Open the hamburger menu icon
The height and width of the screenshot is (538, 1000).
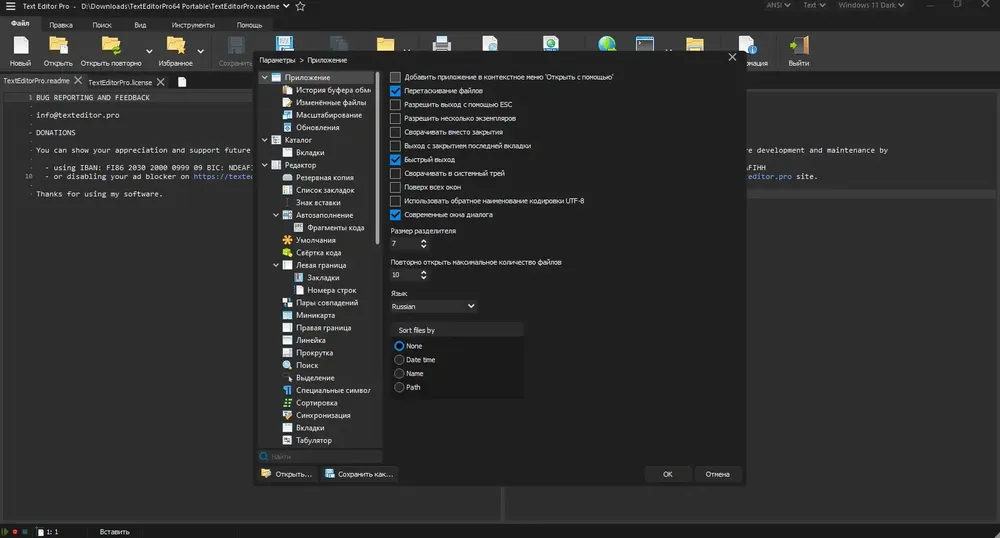tap(10, 6)
